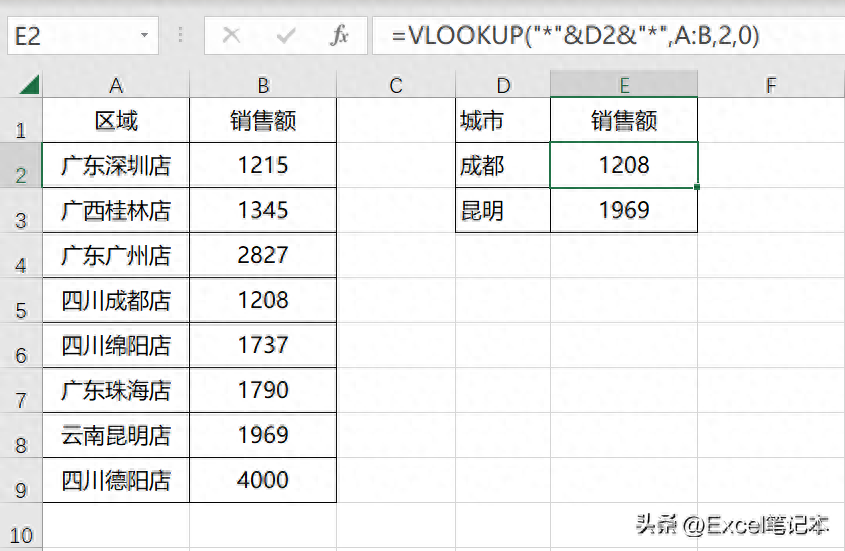Select column D header

(x=503, y=85)
